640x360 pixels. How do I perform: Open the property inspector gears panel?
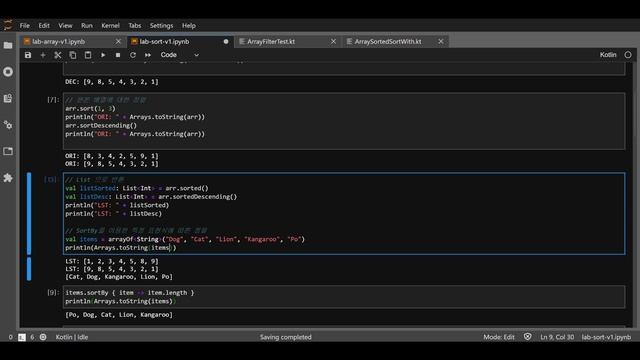point(8,125)
